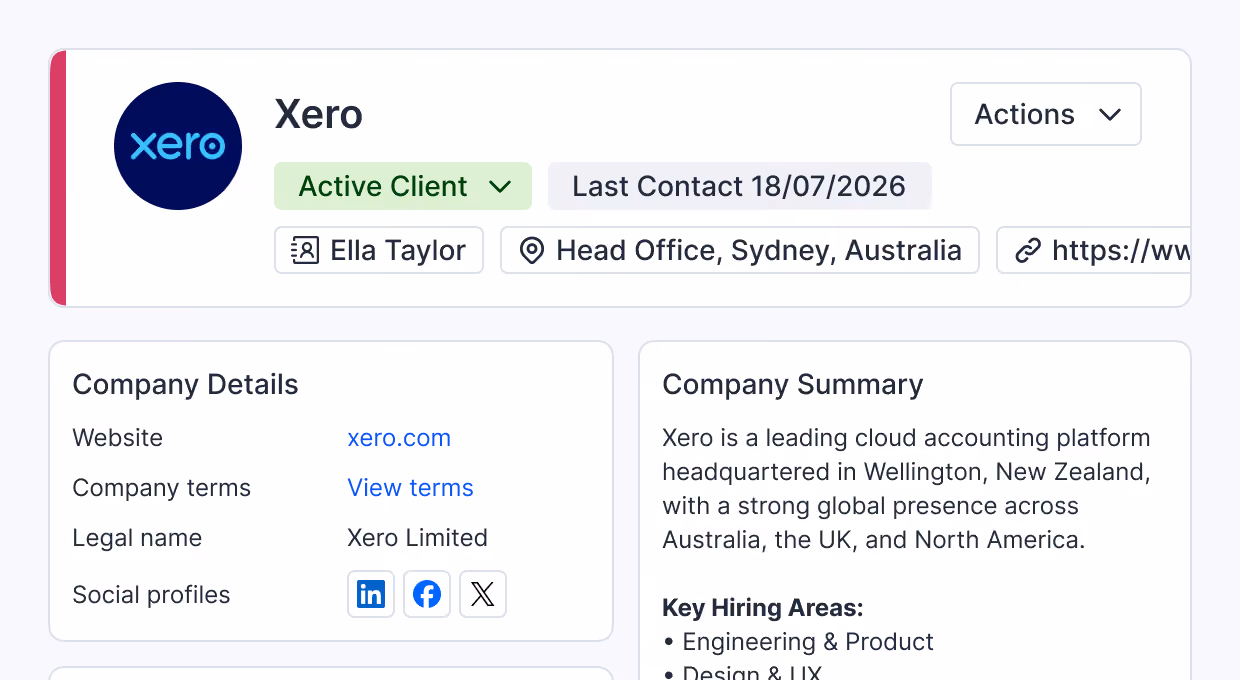1240x680 pixels.
Task: Click the Legal name label
Action: pos(137,538)
